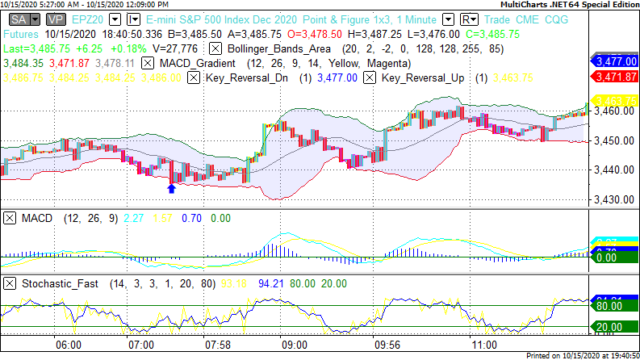The width and height of the screenshot is (640, 360).
Task: Click the Key_Reversal_Up indicator name
Action: [423, 78]
